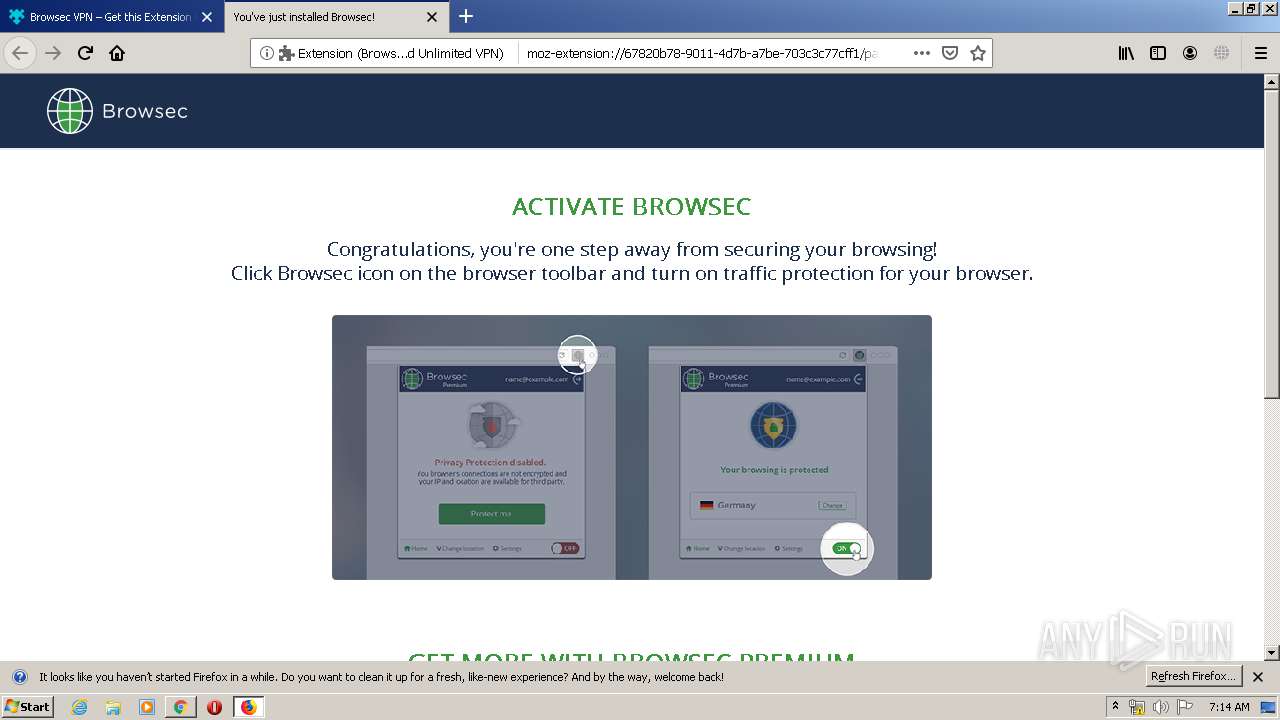This screenshot has width=1280, height=720.
Task: Open Chrome from the taskbar
Action: pos(180,707)
